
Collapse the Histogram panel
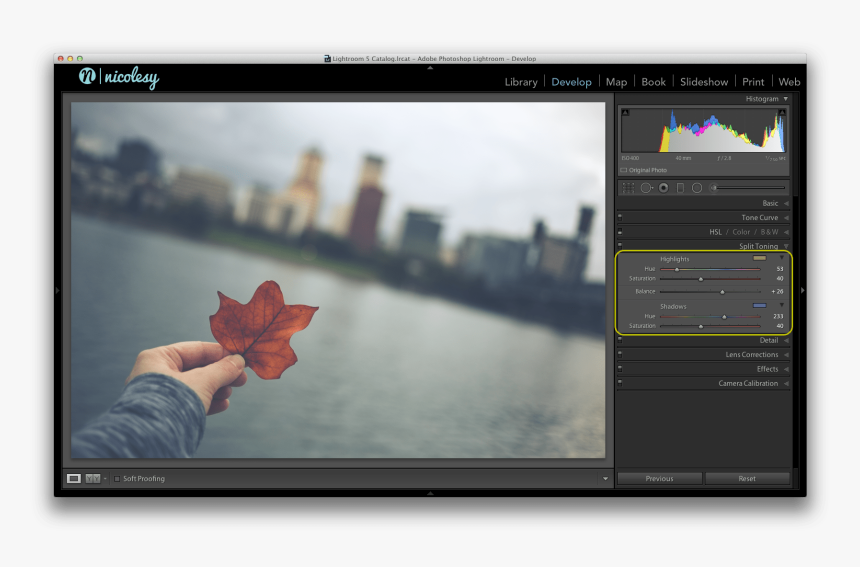click(x=786, y=99)
